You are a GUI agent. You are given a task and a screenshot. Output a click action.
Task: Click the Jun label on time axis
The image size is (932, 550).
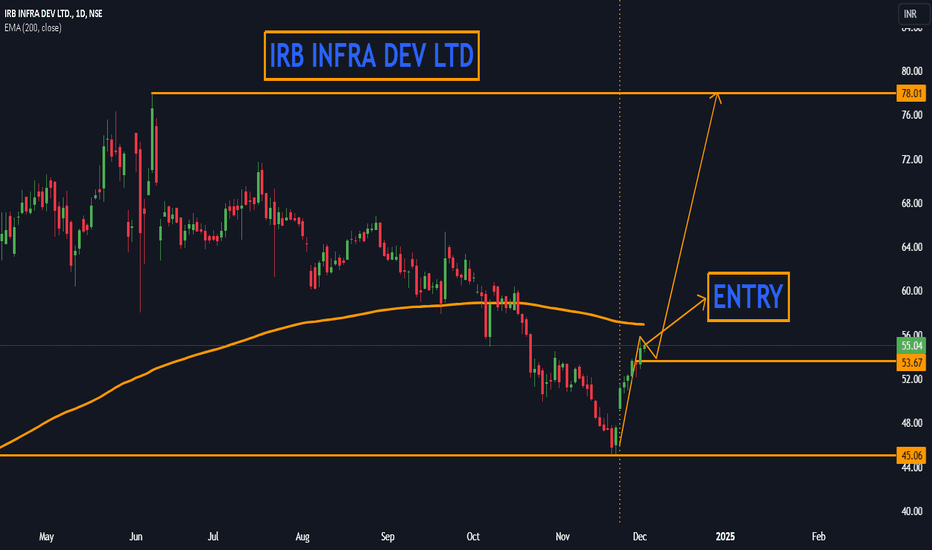pos(136,536)
